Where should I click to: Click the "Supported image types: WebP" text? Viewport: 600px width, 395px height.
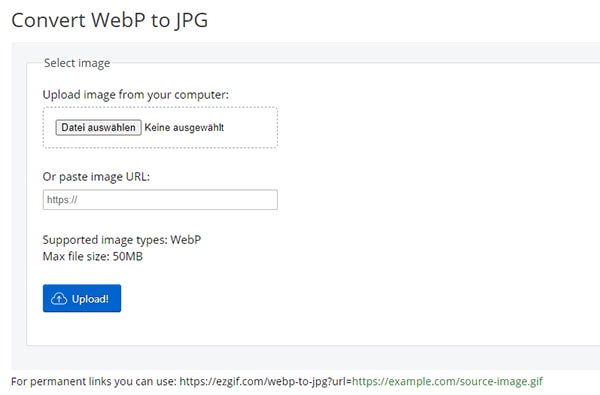tap(122, 240)
